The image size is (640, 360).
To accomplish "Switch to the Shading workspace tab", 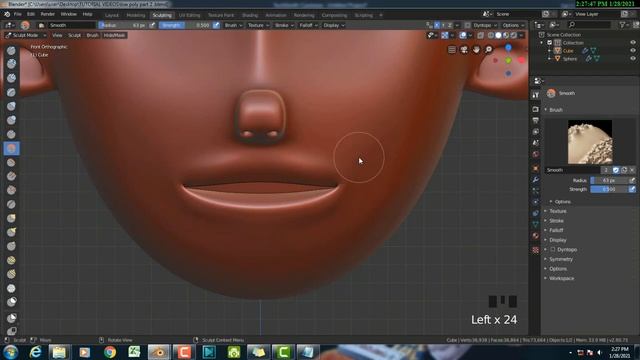I will pyautogui.click(x=250, y=15).
